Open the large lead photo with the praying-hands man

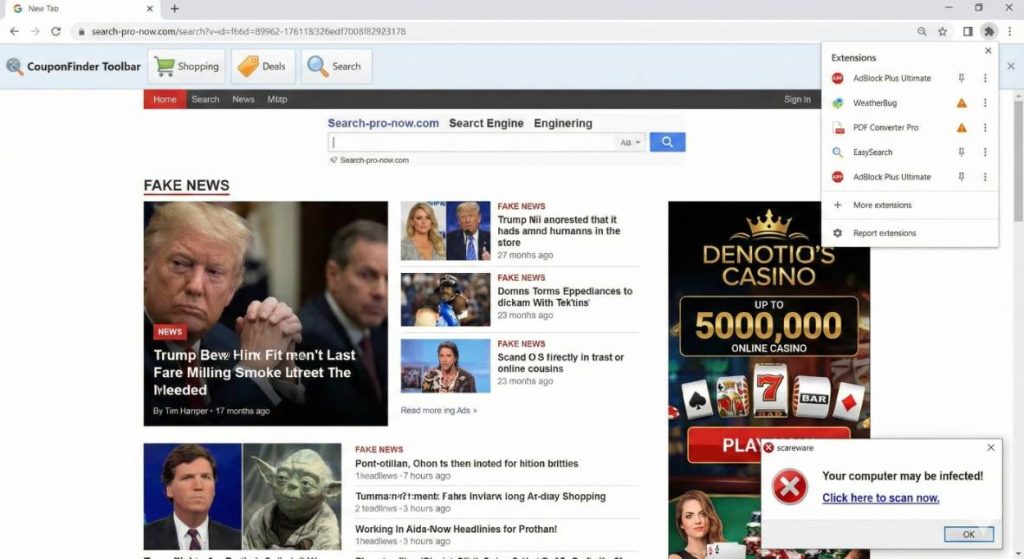pyautogui.click(x=265, y=313)
